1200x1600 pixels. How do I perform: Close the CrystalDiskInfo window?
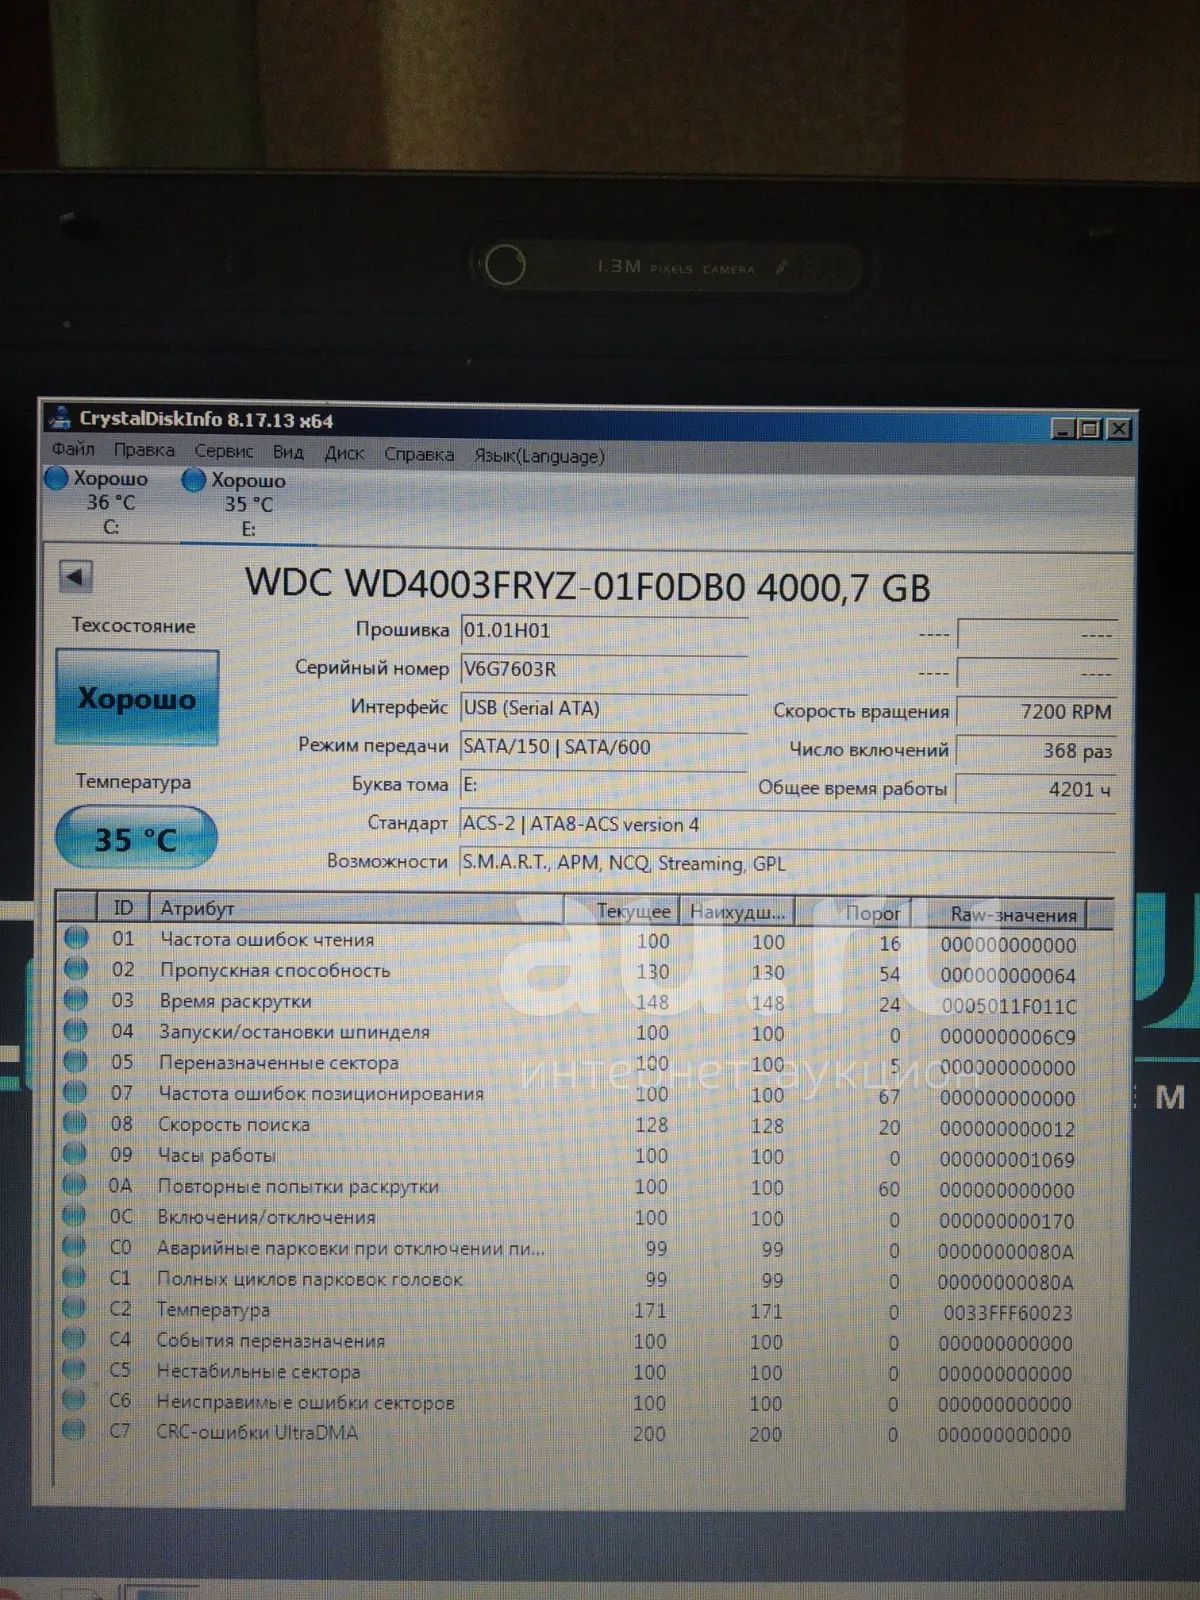[1120, 429]
